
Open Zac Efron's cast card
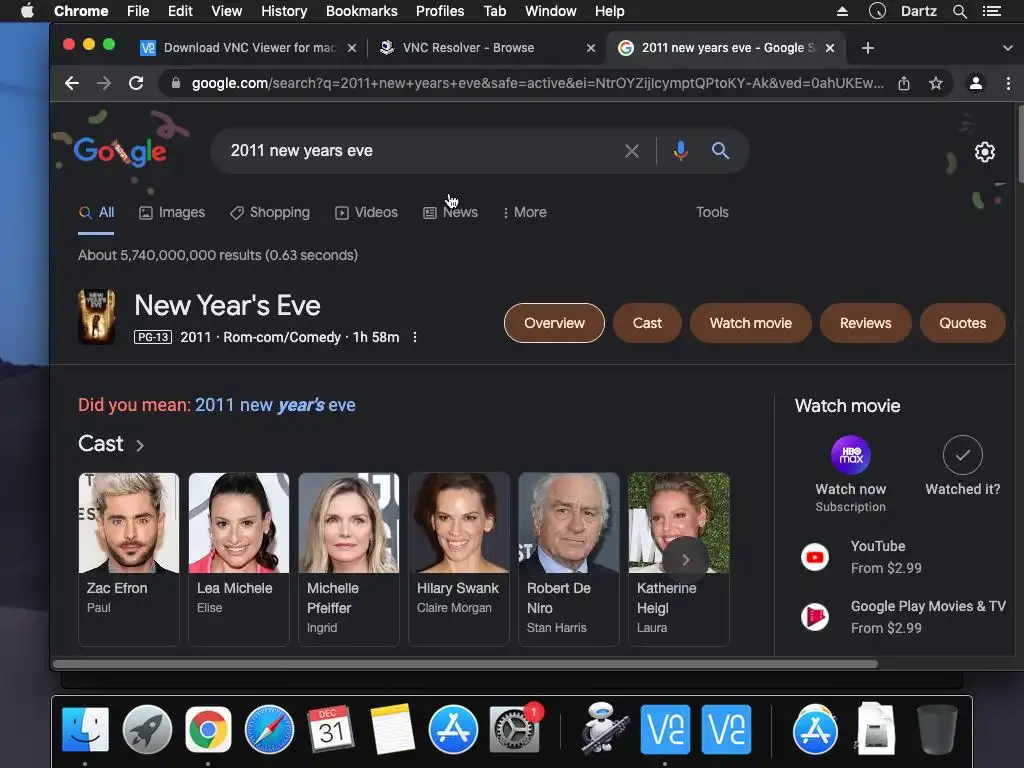tap(129, 560)
